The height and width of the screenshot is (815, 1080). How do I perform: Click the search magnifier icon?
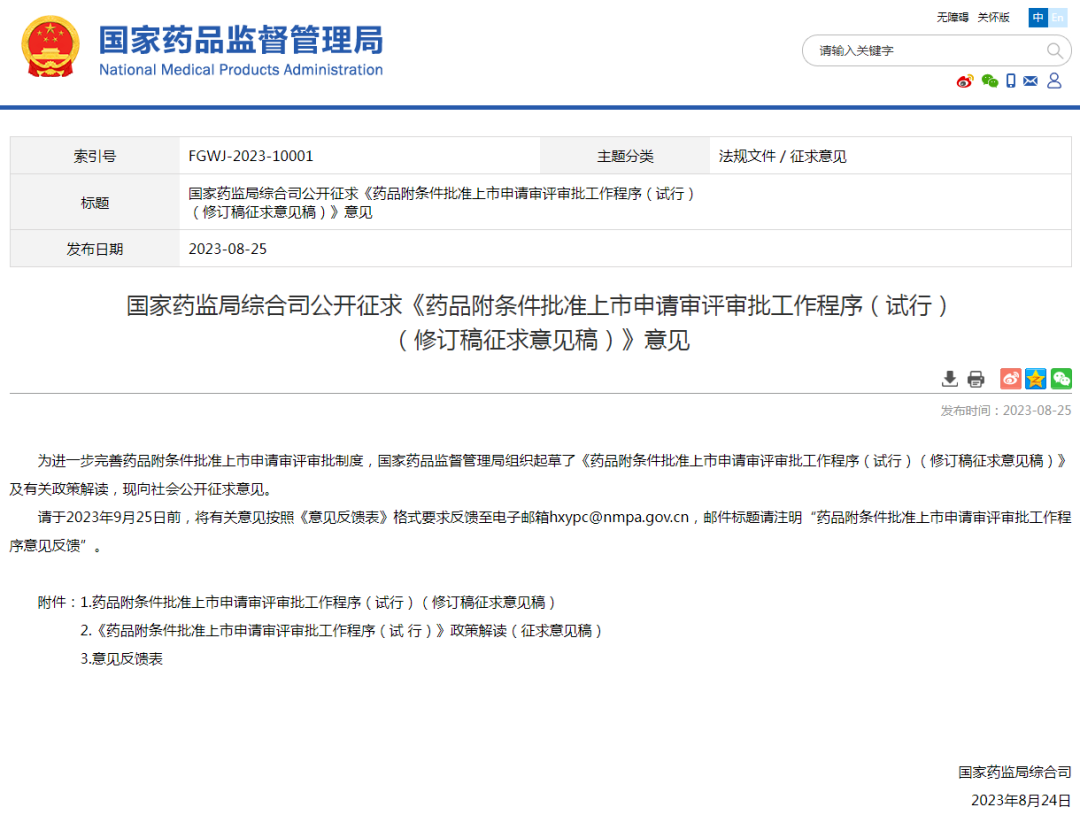point(1054,50)
